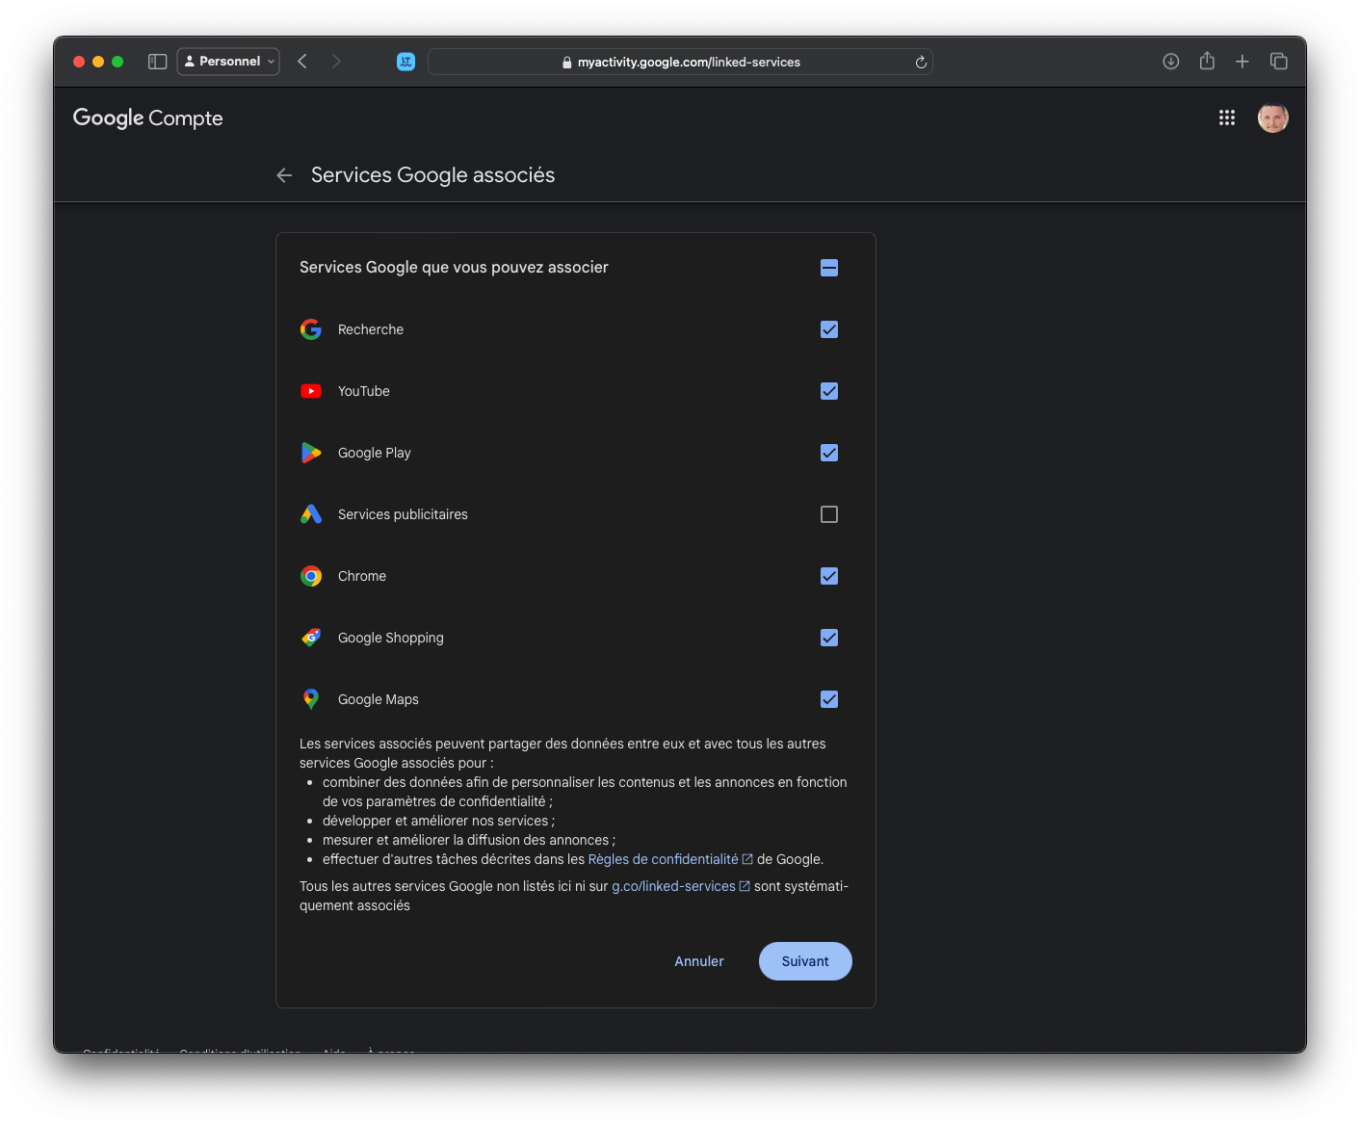Uncheck the Google Play checkbox

(x=829, y=453)
